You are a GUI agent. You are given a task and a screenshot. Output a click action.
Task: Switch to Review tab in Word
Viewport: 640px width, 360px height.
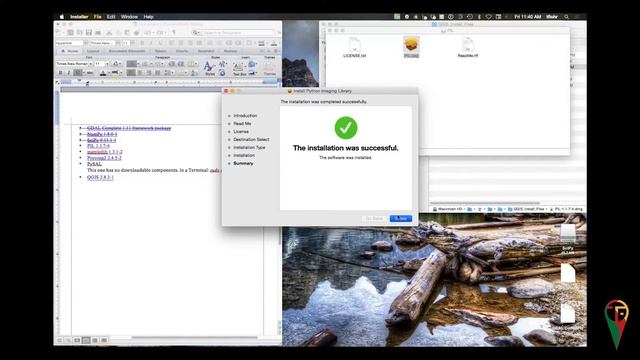point(230,51)
